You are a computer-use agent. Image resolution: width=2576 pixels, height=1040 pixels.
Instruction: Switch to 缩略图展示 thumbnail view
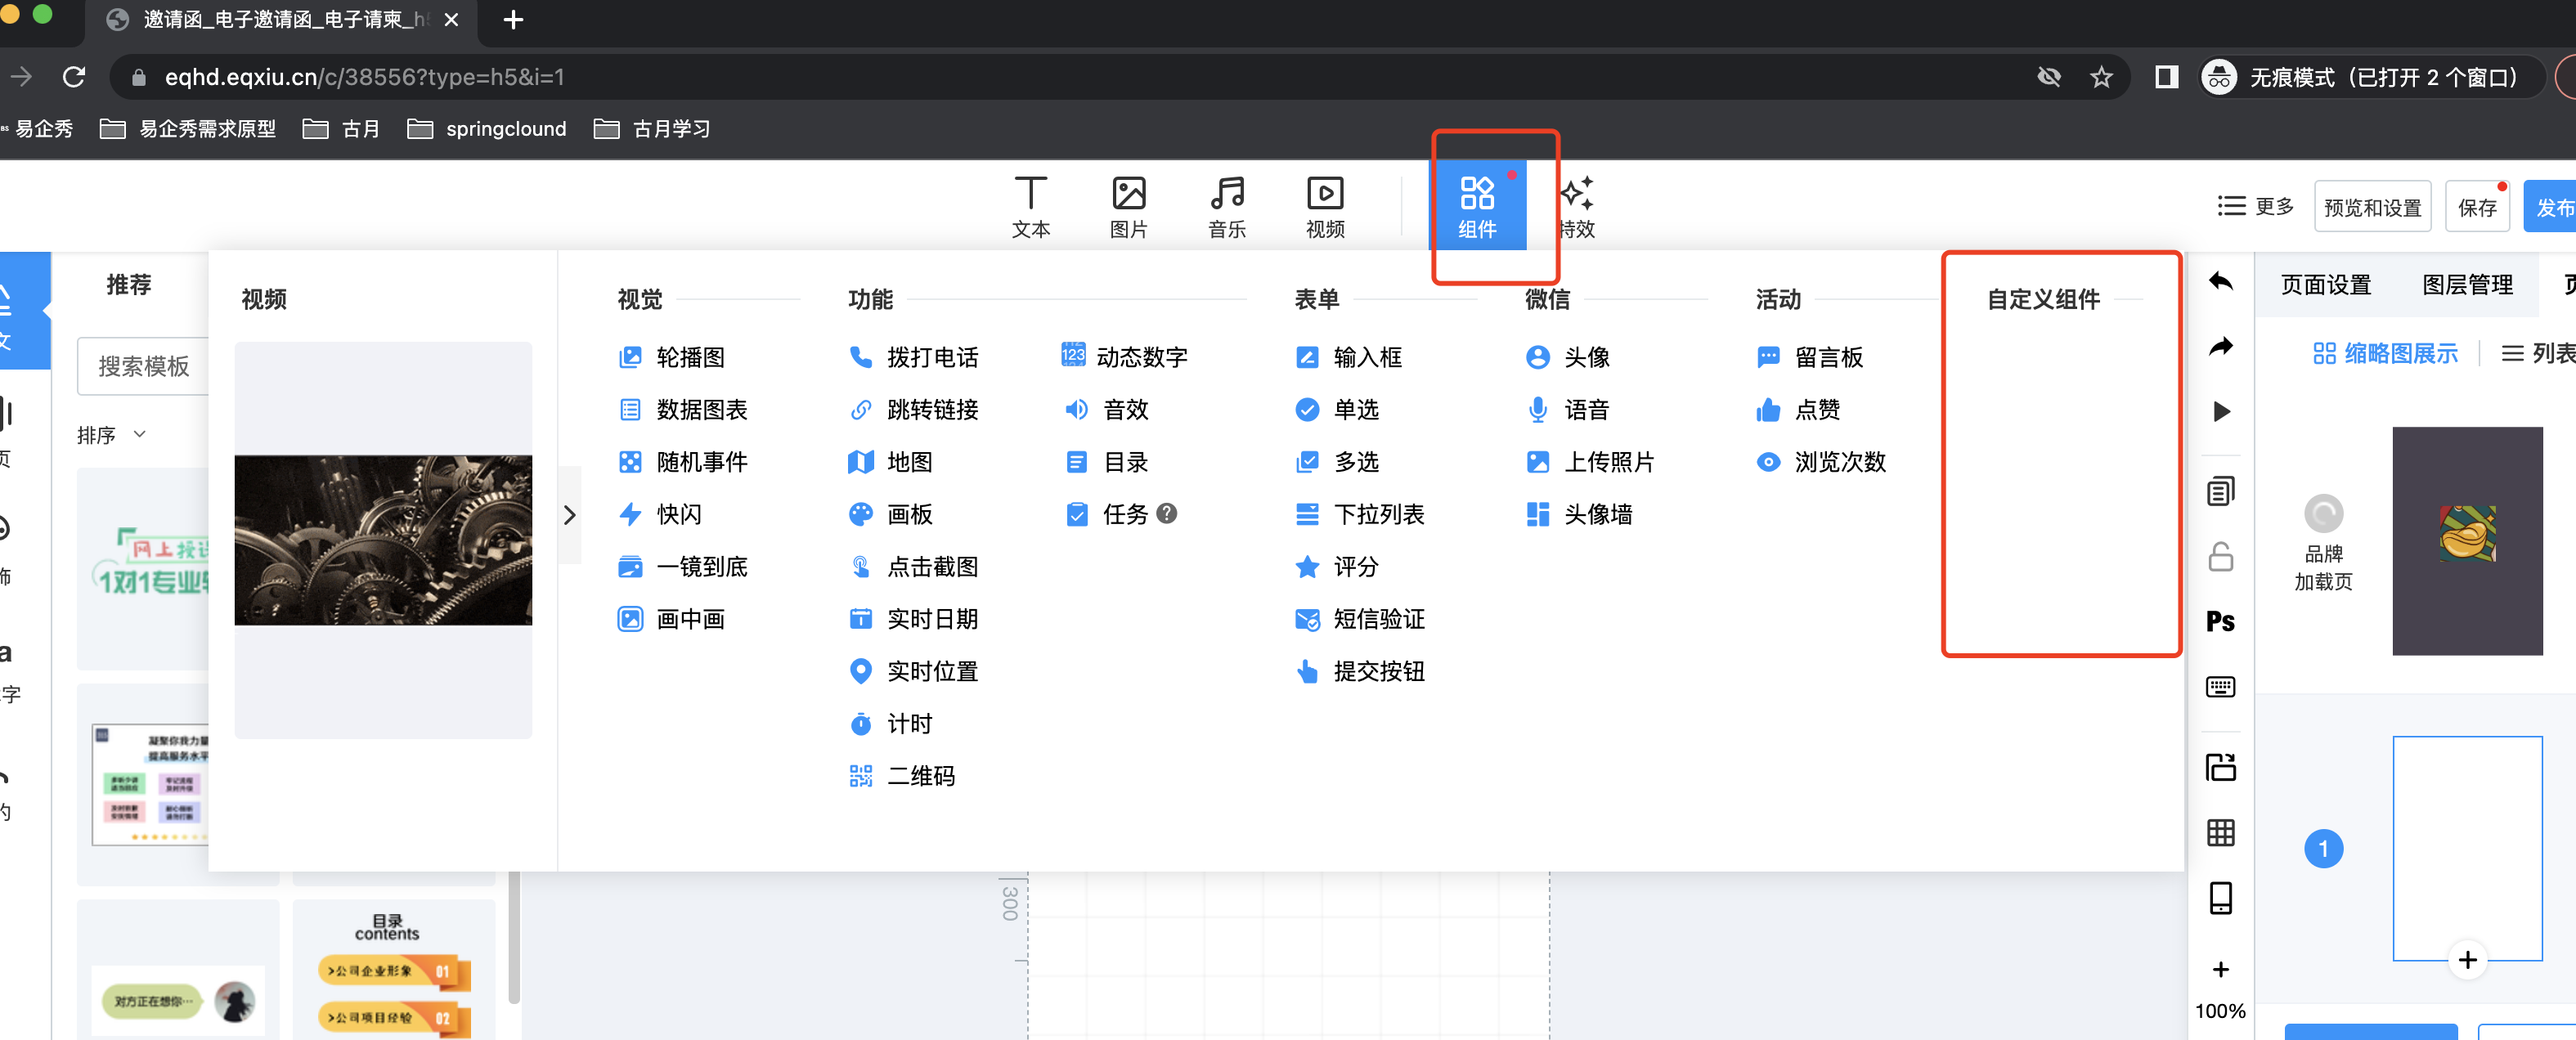pyautogui.click(x=2385, y=353)
